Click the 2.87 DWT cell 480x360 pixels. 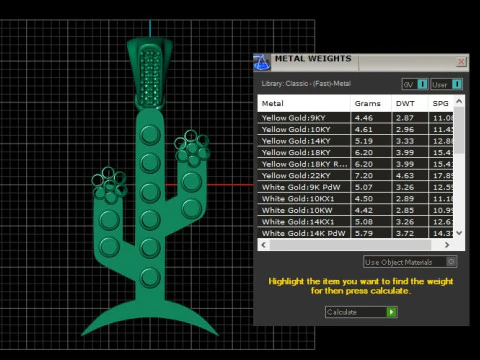point(410,118)
